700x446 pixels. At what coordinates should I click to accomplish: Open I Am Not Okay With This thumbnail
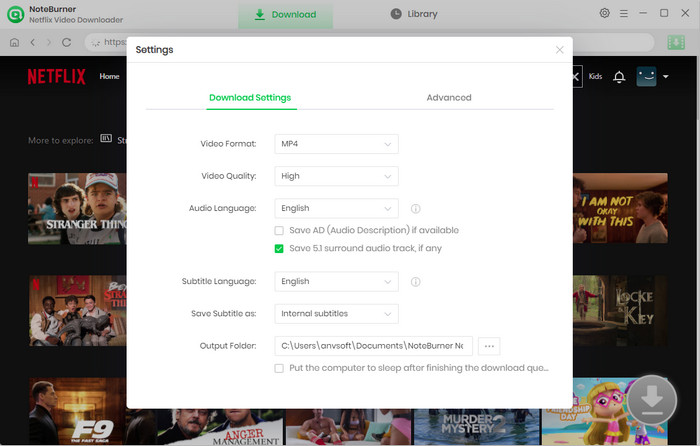[x=621, y=208]
